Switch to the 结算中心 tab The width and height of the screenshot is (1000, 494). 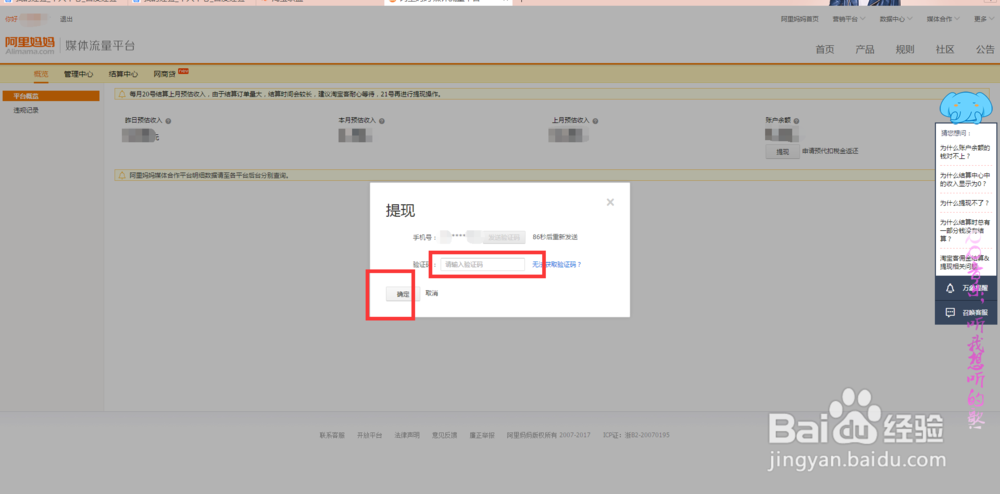click(123, 74)
